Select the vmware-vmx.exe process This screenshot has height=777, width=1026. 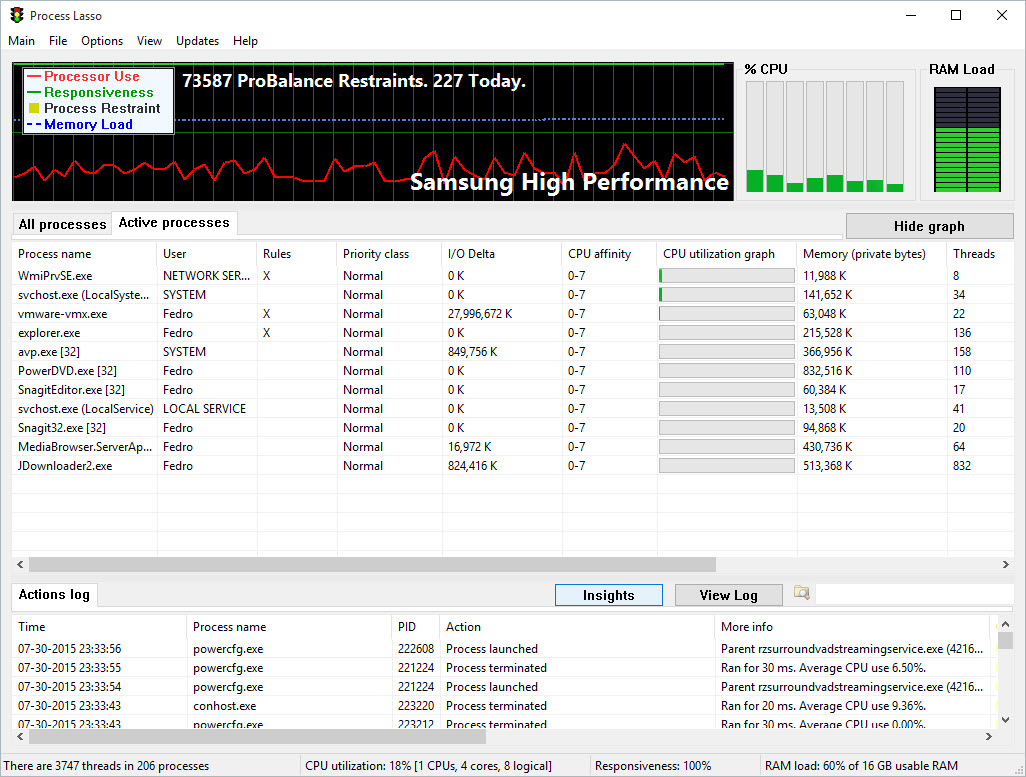512,314
